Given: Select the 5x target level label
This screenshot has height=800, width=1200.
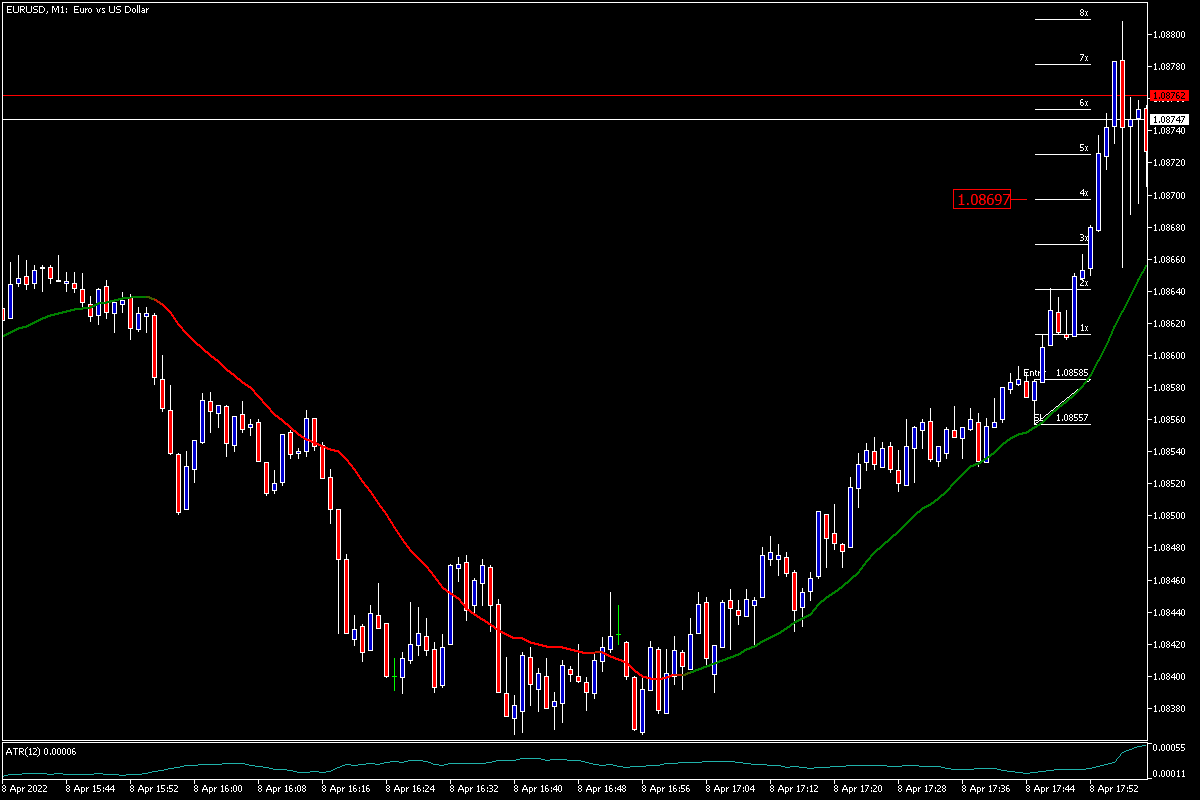Looking at the screenshot, I should pyautogui.click(x=1084, y=148).
